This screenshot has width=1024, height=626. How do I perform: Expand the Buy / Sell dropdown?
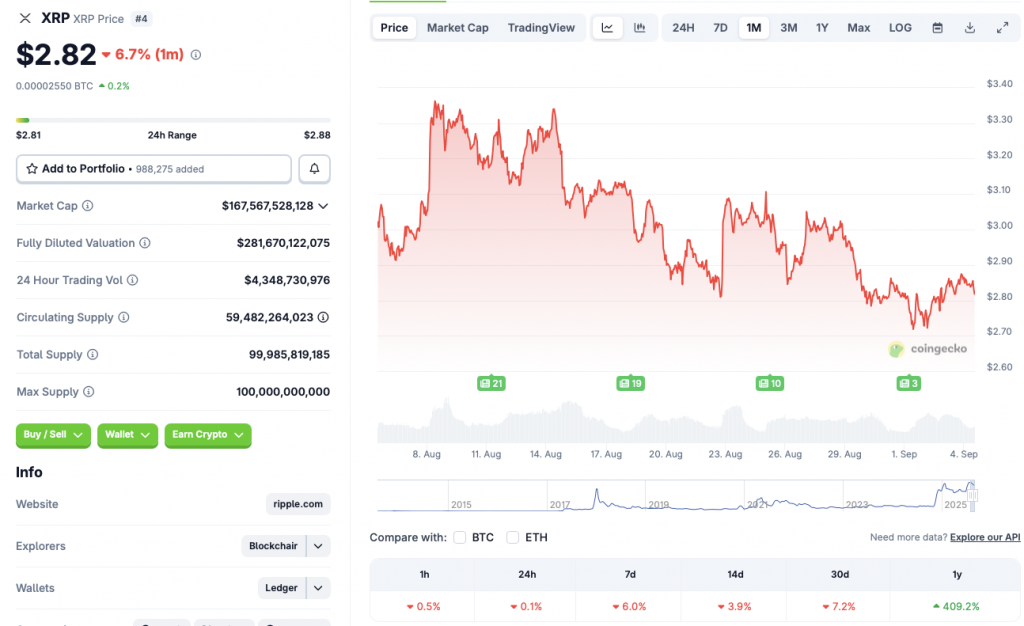[x=53, y=435]
